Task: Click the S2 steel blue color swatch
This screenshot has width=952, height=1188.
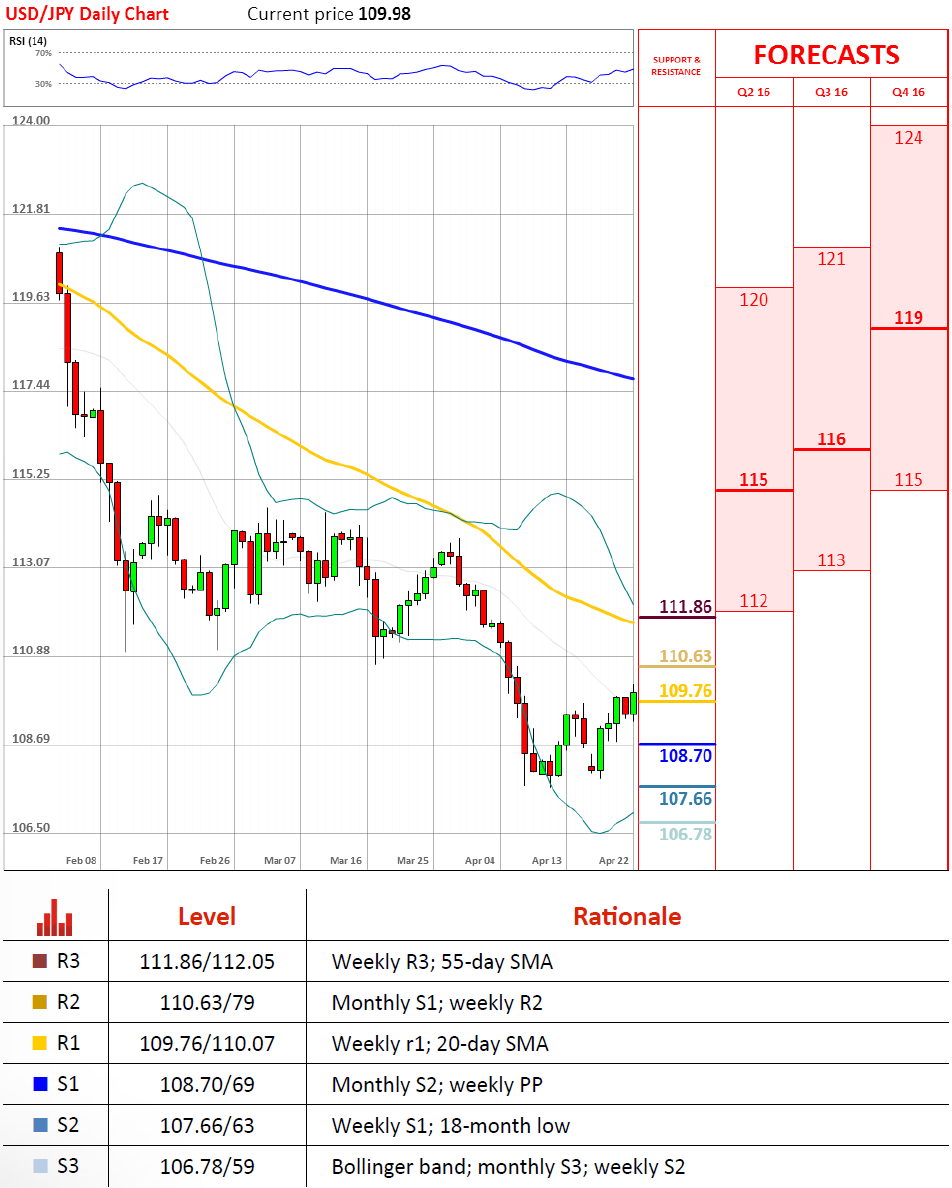Action: (x=40, y=1124)
